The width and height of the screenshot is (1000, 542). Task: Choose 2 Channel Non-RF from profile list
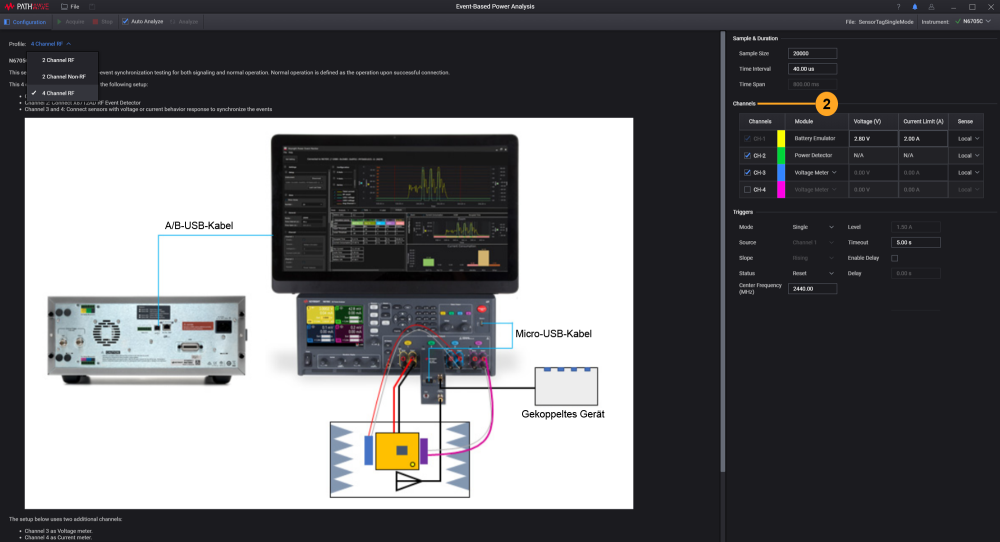tap(63, 76)
